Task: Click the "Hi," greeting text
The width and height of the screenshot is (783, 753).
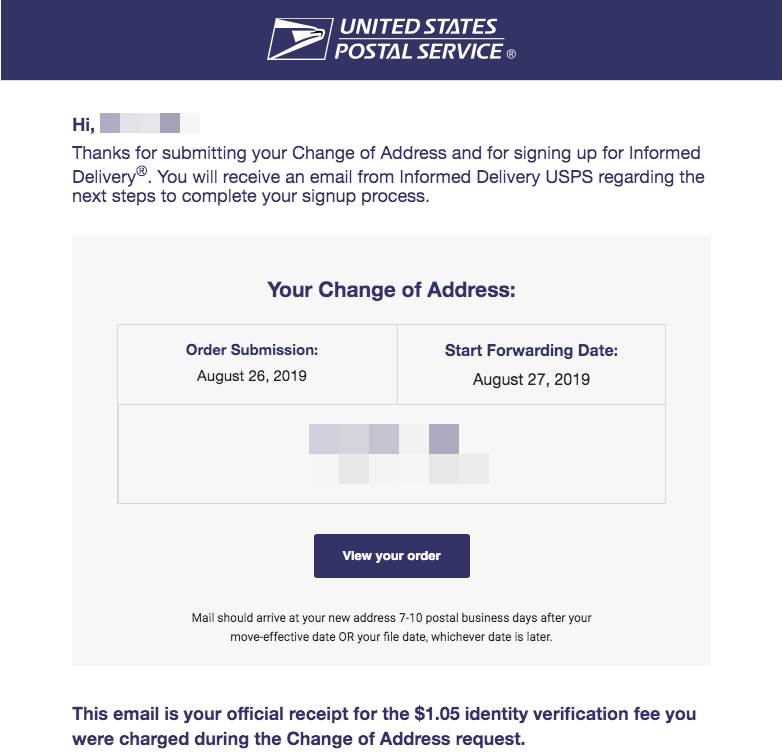Action: click(x=83, y=124)
